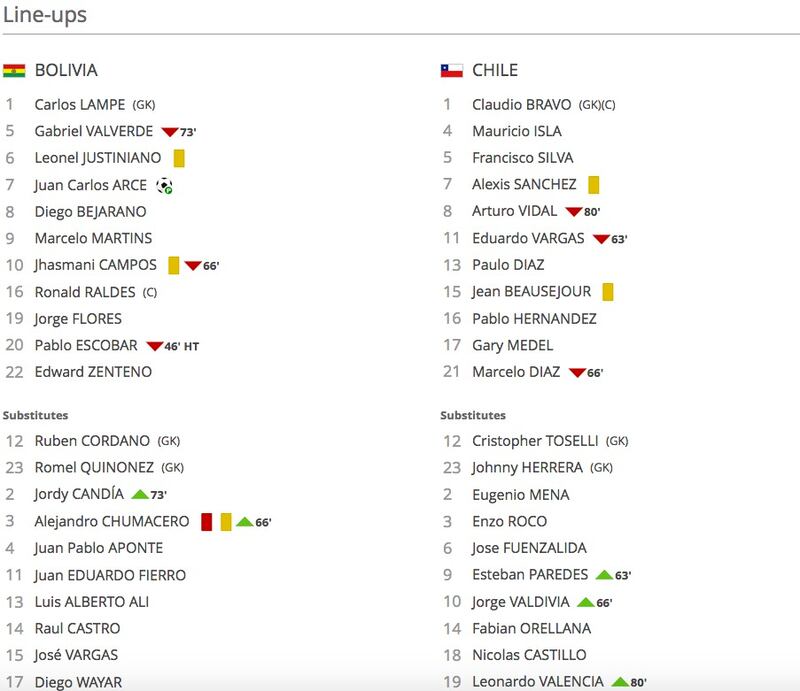Click the substituted-off arrow next to Gabriel VALVERDE
The height and width of the screenshot is (691, 800).
coord(169,132)
